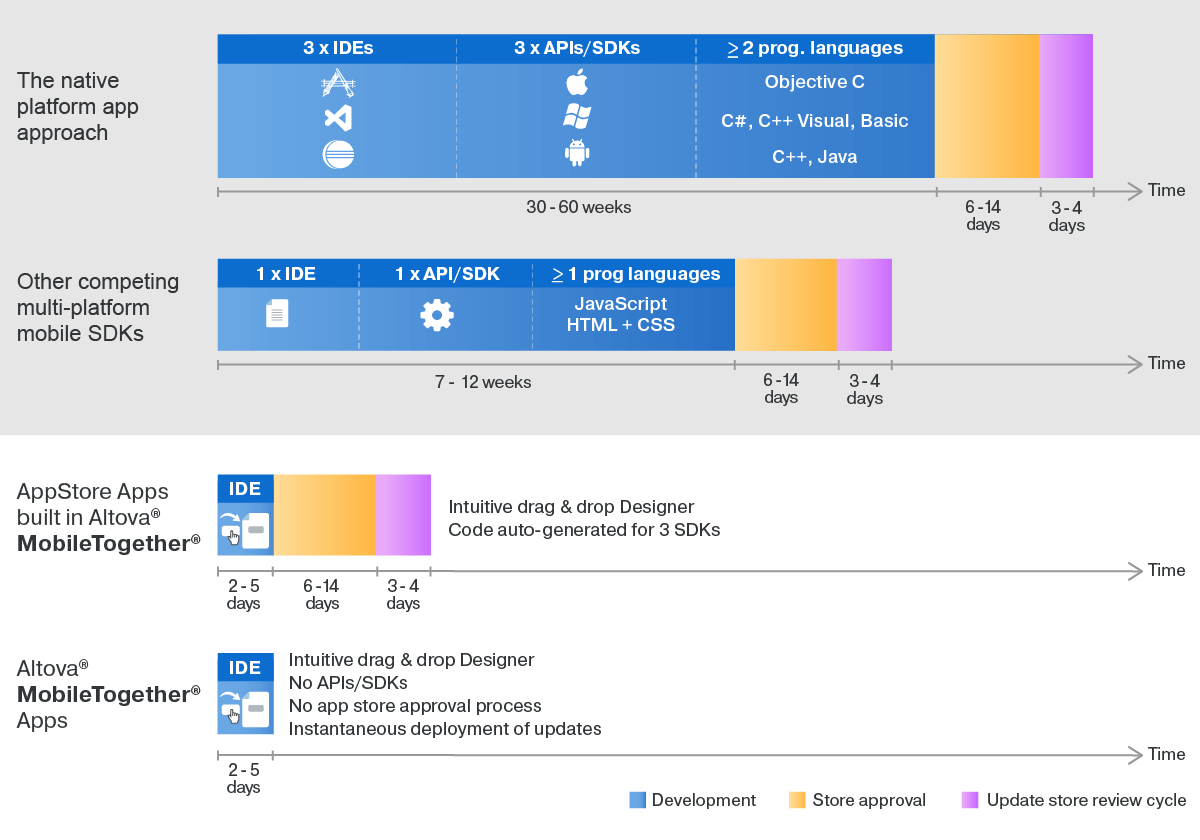
Task: Click the '30 - 60 weeks' duration label
Action: (x=579, y=208)
